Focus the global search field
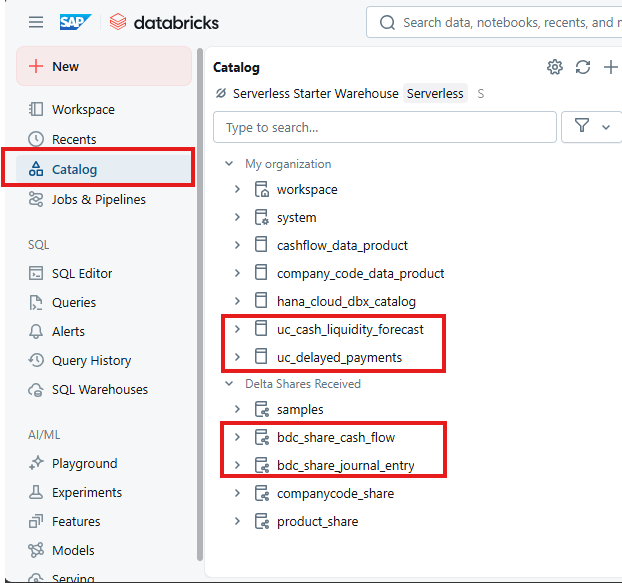 coord(494,22)
